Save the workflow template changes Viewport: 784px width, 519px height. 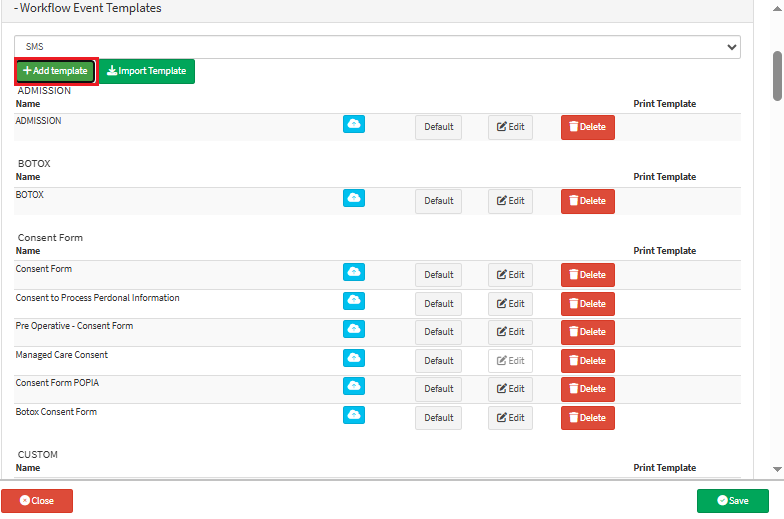(x=732, y=501)
